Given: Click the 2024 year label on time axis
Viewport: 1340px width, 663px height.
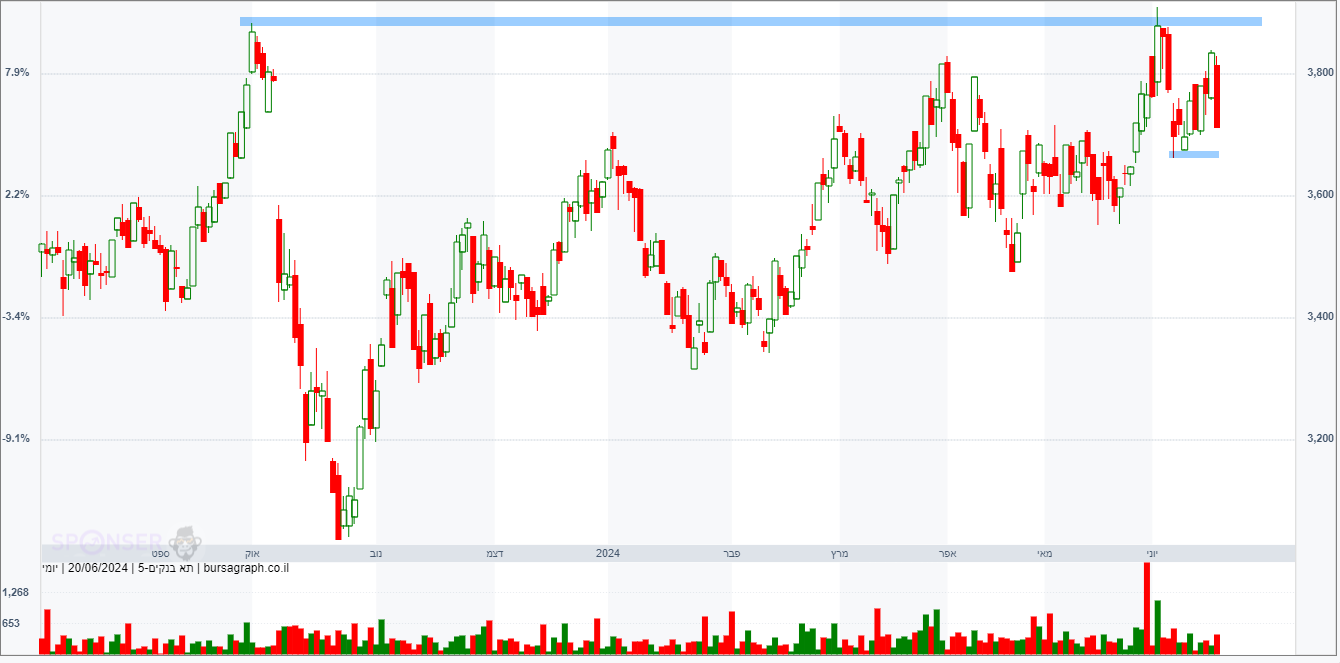Looking at the screenshot, I should coord(608,553).
